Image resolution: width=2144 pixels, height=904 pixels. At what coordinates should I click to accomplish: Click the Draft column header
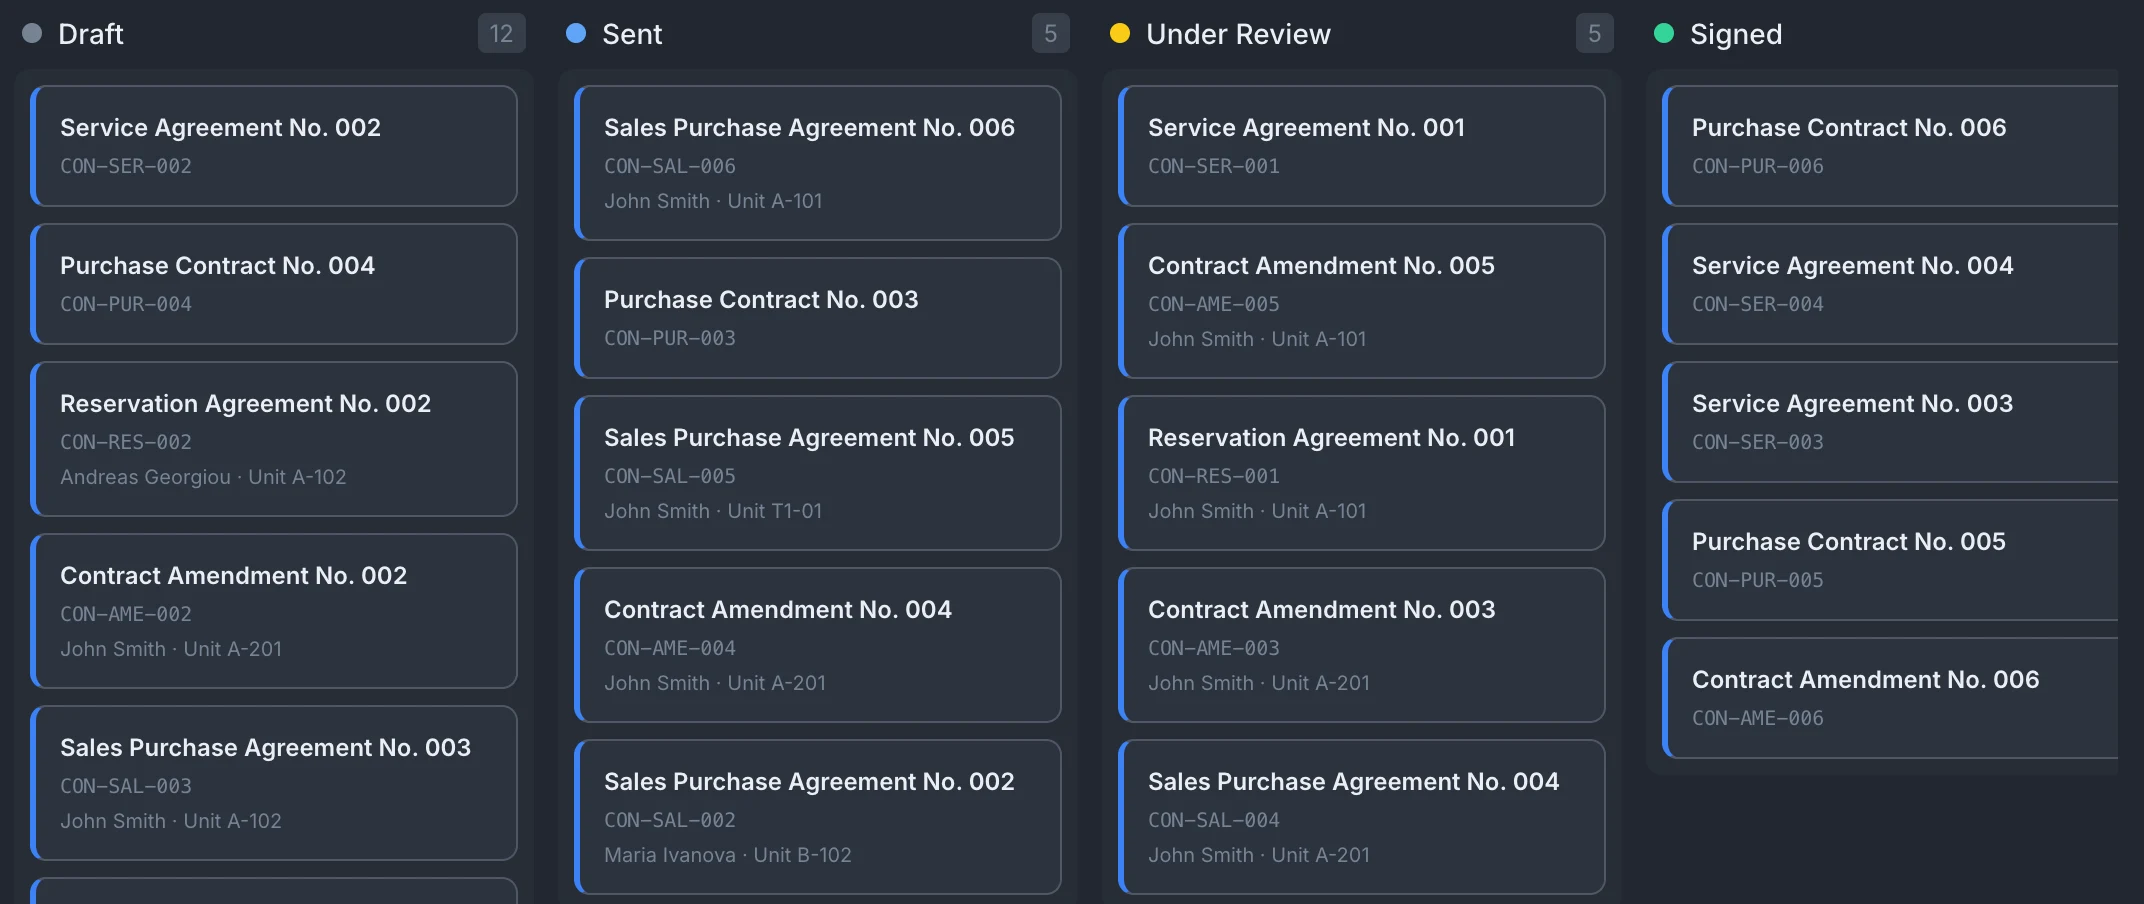click(91, 34)
